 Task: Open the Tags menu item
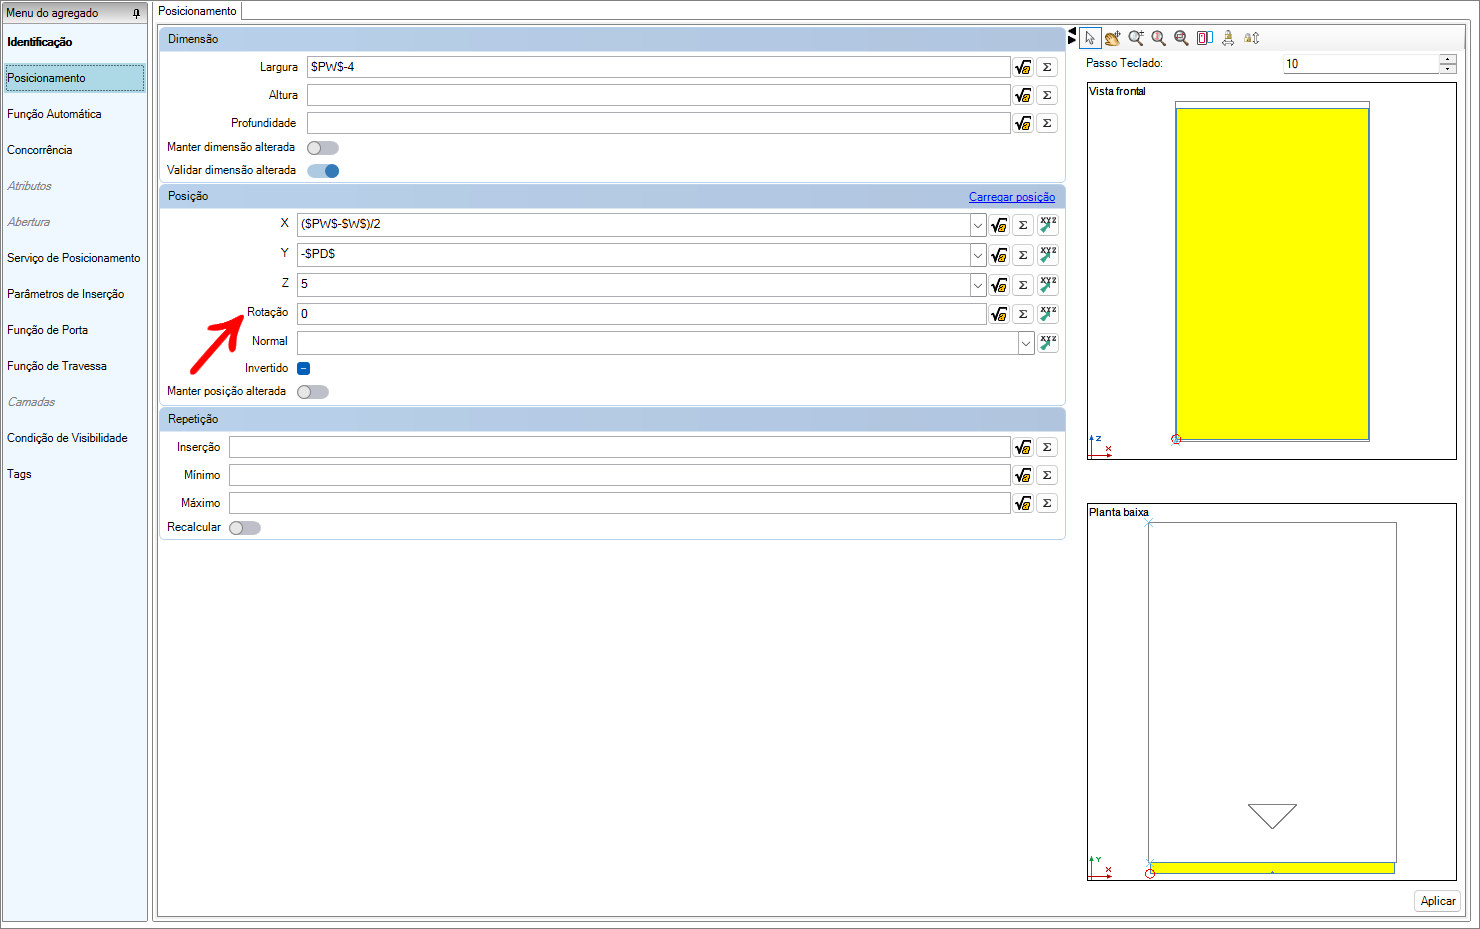tap(20, 474)
